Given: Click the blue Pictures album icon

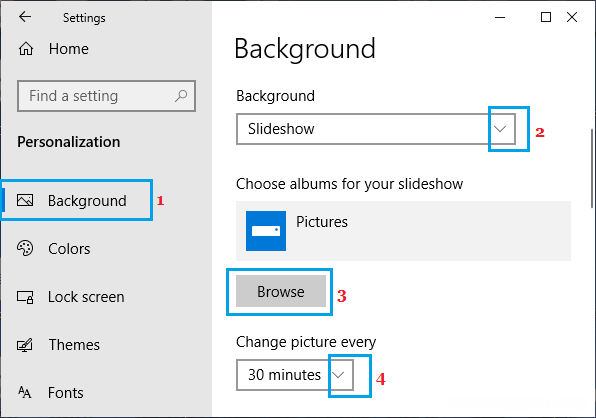Looking at the screenshot, I should pyautogui.click(x=266, y=231).
